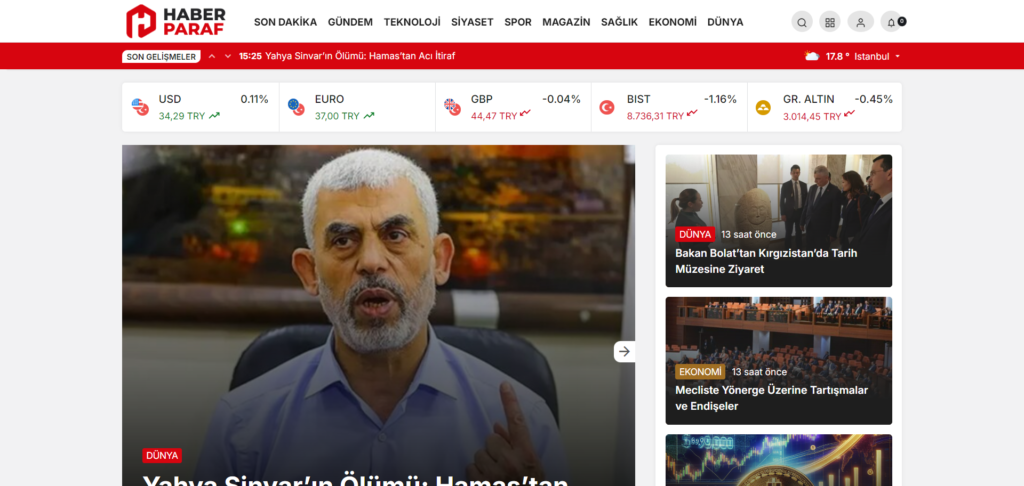Show next headline with down chevron

(228, 56)
